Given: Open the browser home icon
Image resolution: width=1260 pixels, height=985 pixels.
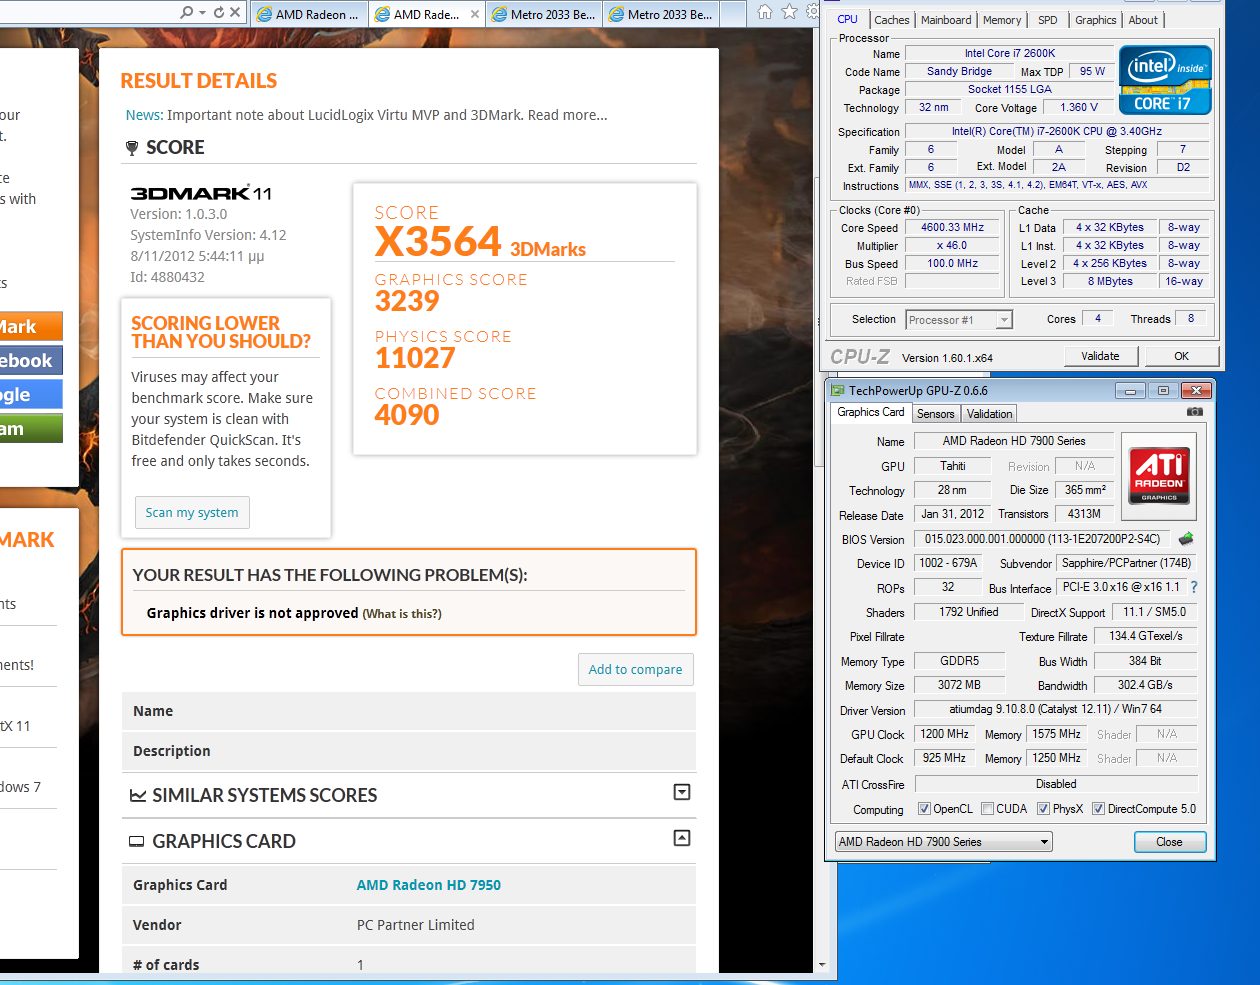Looking at the screenshot, I should click(765, 12).
